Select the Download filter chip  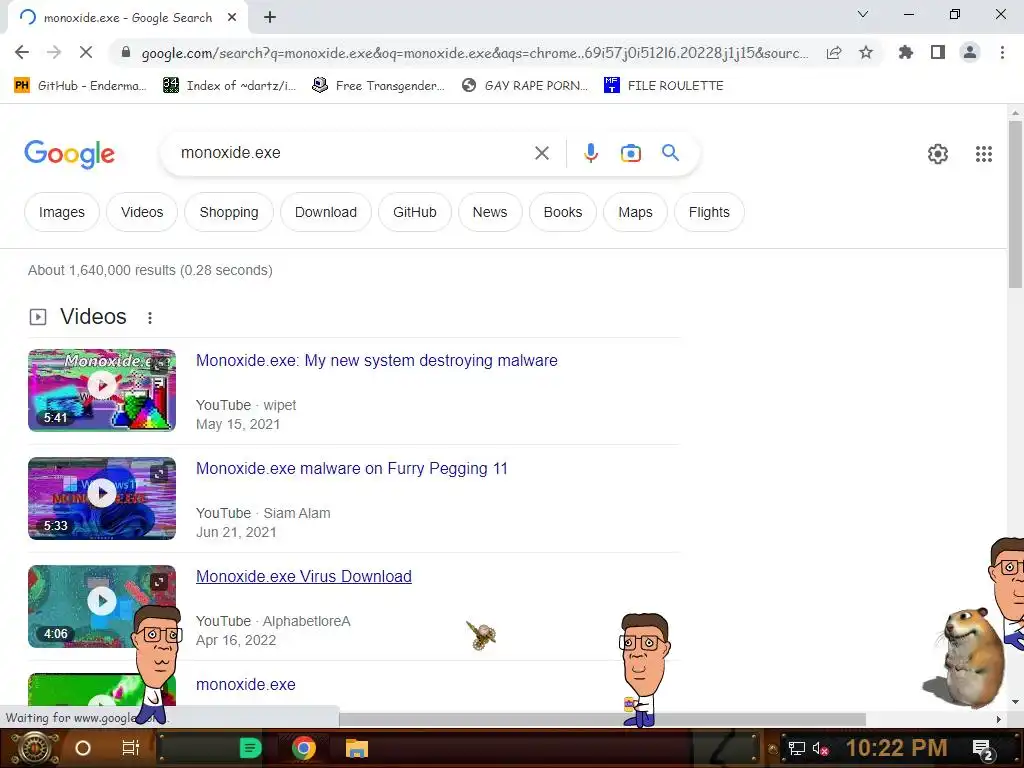click(x=326, y=212)
